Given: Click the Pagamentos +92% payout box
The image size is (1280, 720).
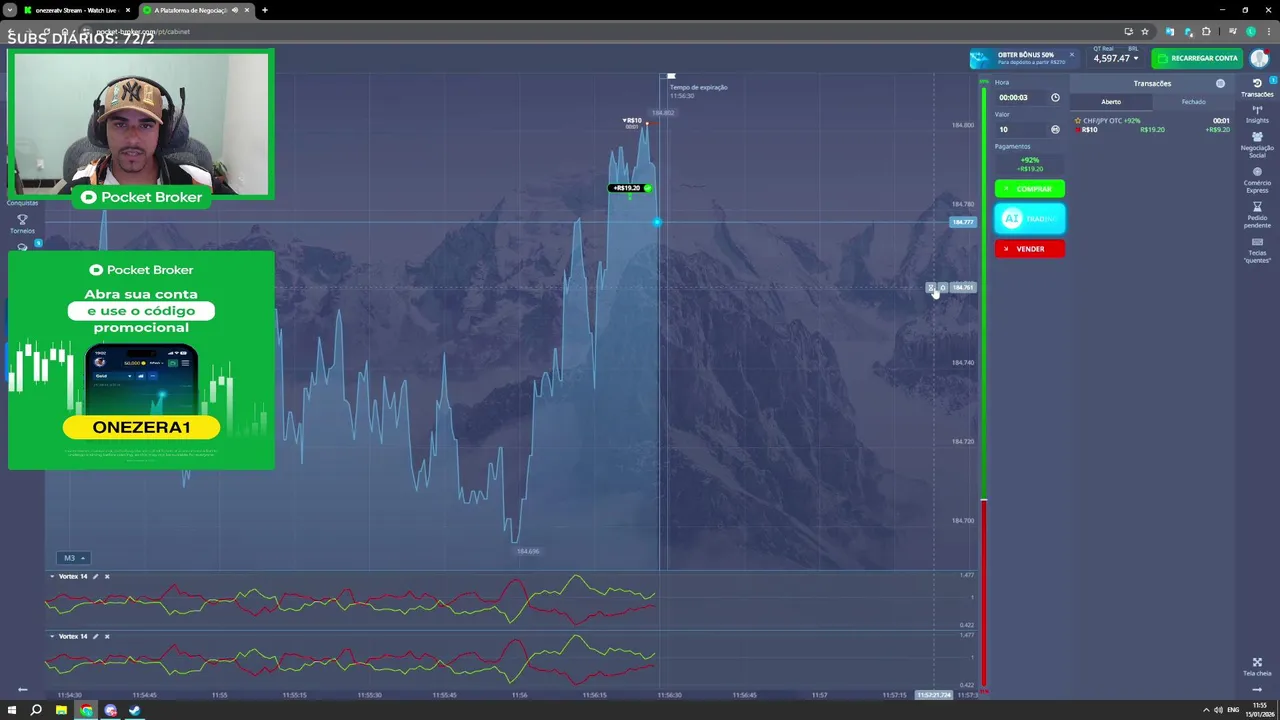Looking at the screenshot, I should (1030, 164).
